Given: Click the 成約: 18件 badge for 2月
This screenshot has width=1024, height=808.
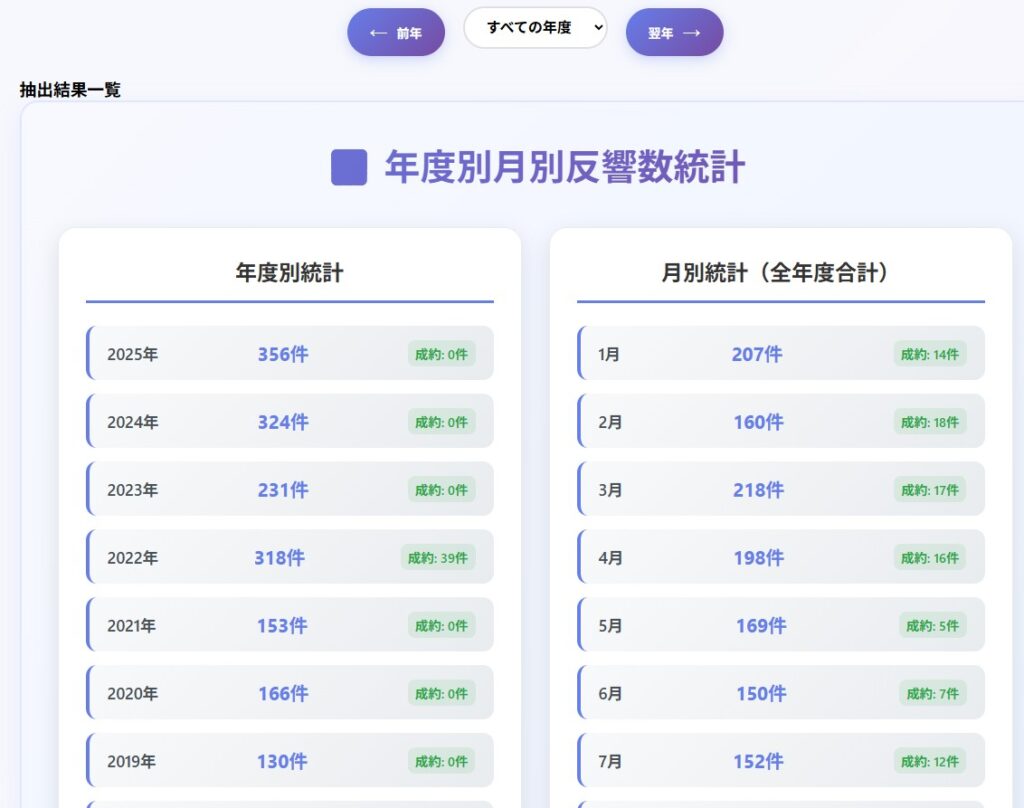Looking at the screenshot, I should (x=929, y=422).
